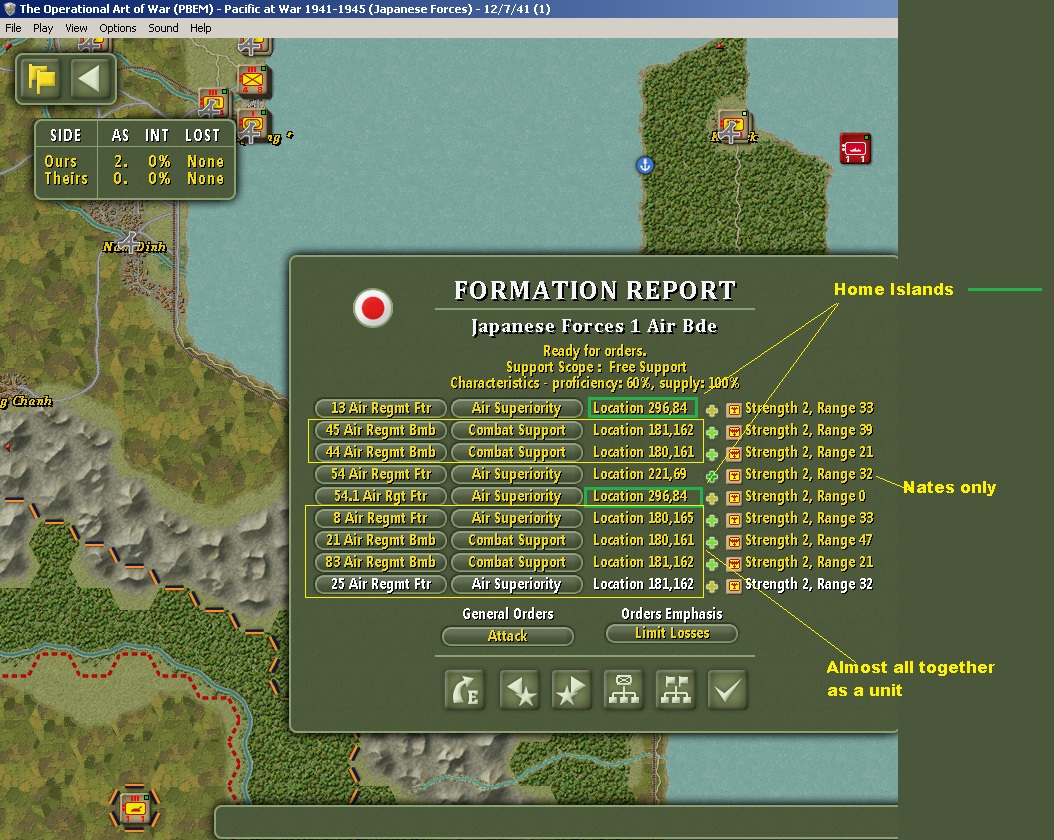
Task: Open the Options menu
Action: (118, 28)
